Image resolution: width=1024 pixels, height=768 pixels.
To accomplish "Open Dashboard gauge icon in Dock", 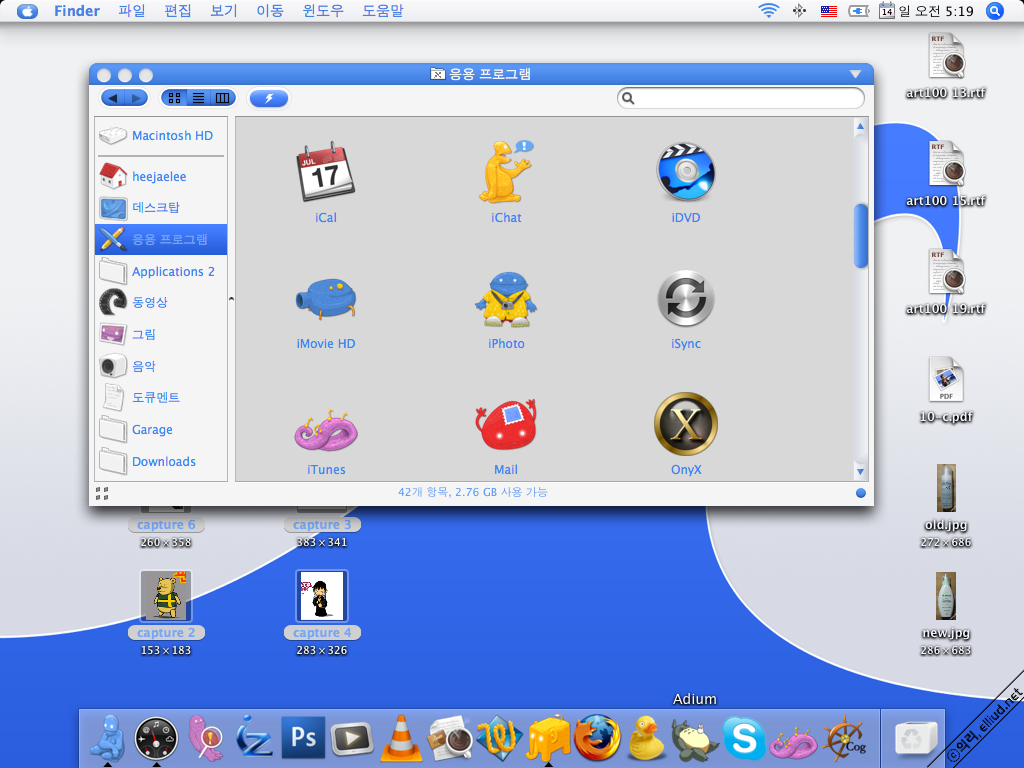I will tap(156, 739).
